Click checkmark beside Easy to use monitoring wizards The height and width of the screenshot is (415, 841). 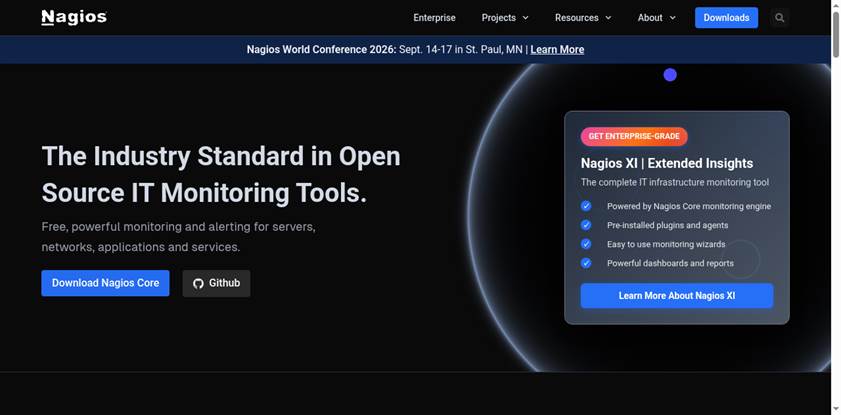[586, 244]
